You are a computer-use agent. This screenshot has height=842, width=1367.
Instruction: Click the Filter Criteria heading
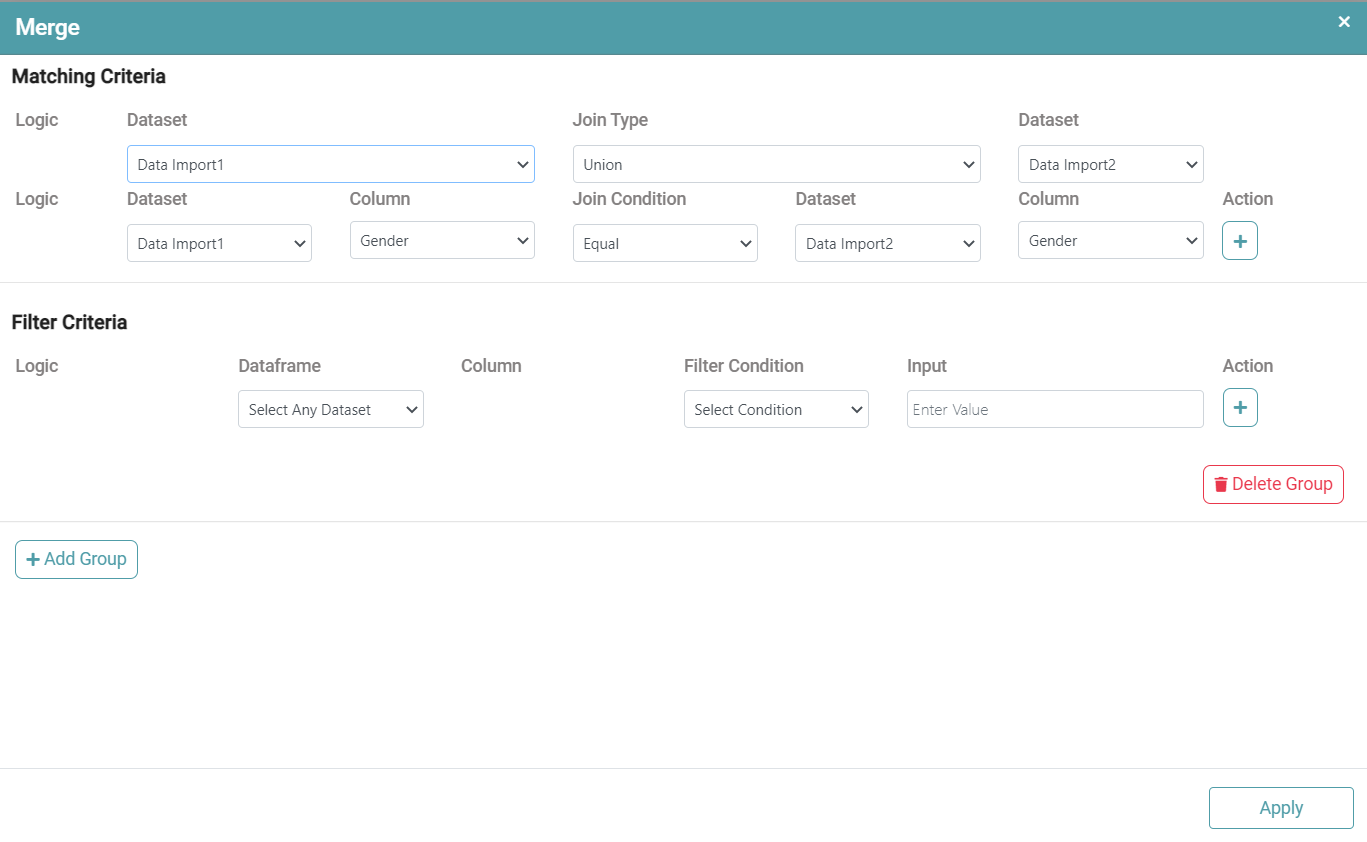click(69, 322)
